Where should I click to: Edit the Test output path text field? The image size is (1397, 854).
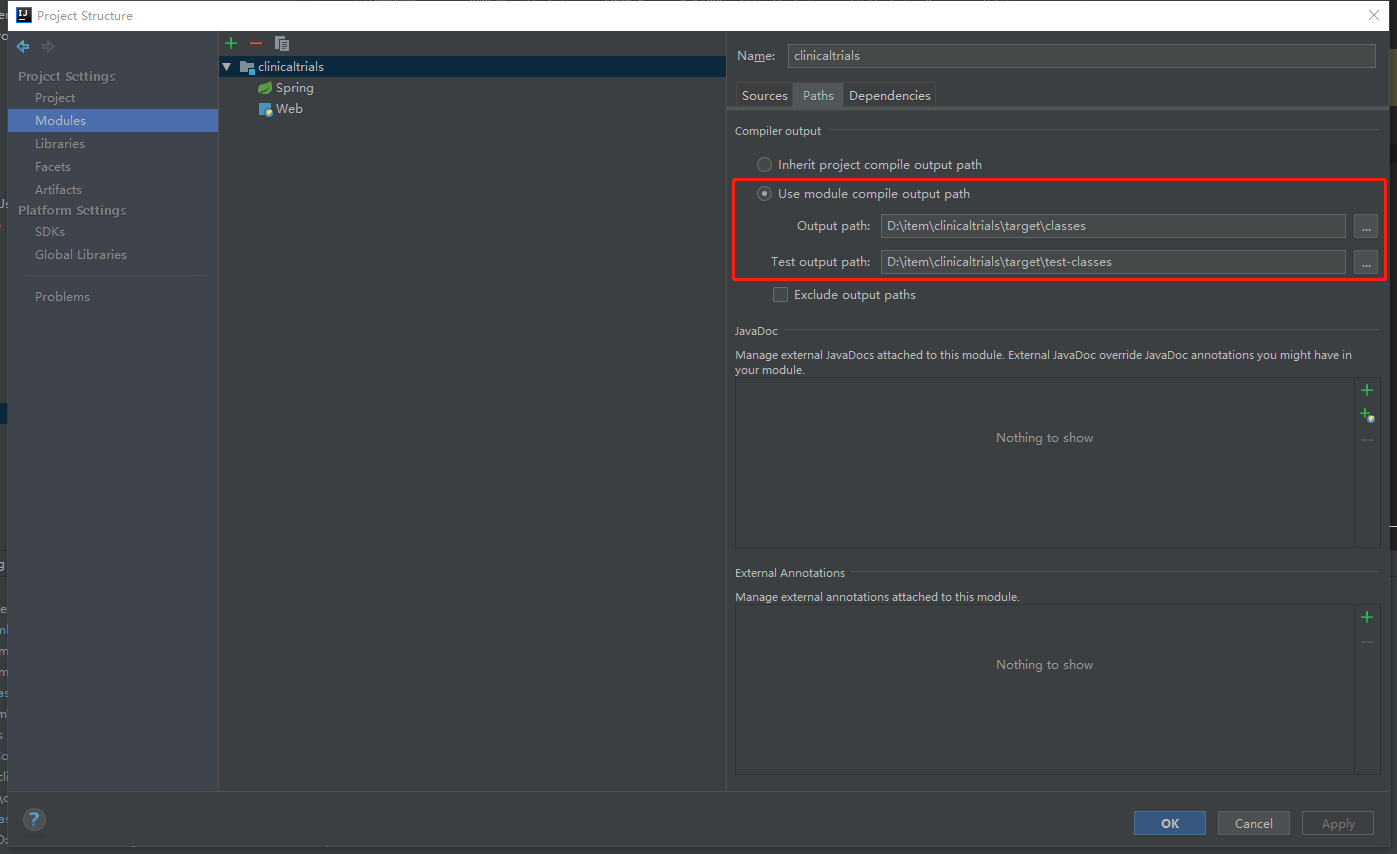(x=1113, y=262)
